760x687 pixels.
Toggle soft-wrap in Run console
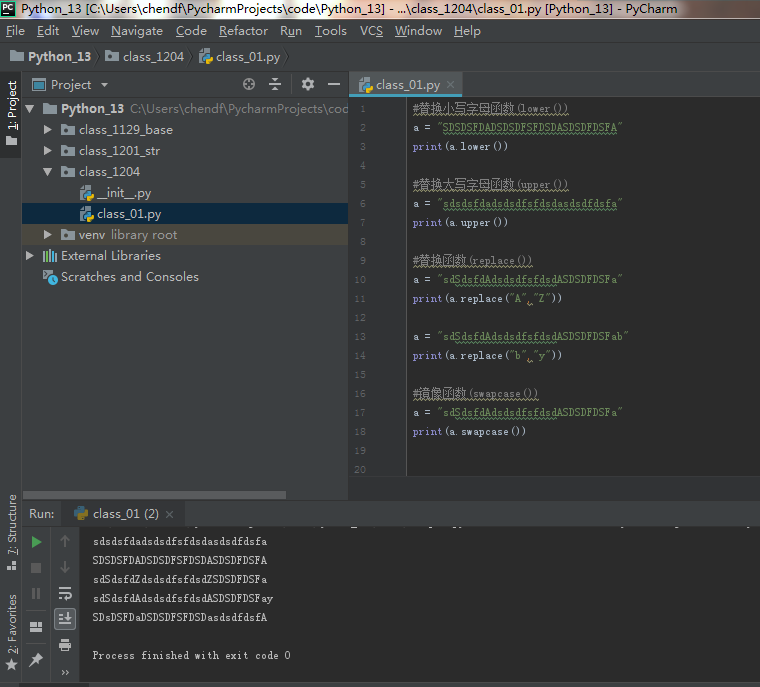tap(65, 593)
